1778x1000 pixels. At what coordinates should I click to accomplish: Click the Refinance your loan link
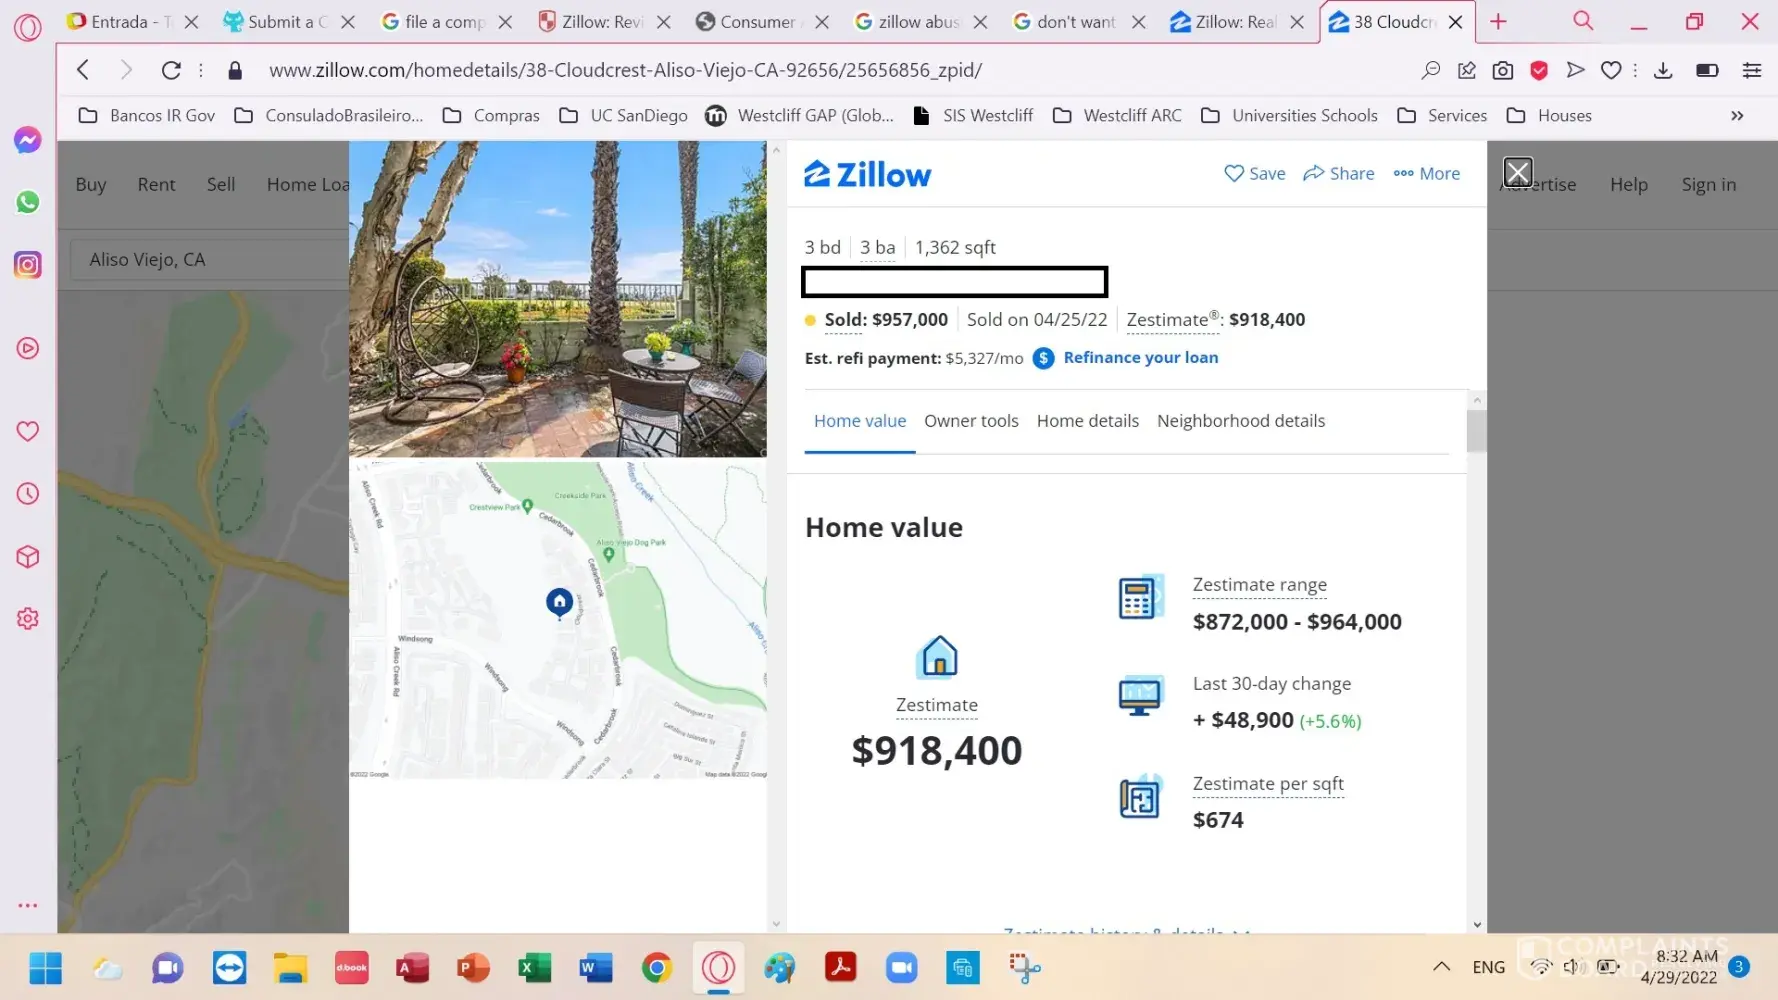(x=1141, y=358)
